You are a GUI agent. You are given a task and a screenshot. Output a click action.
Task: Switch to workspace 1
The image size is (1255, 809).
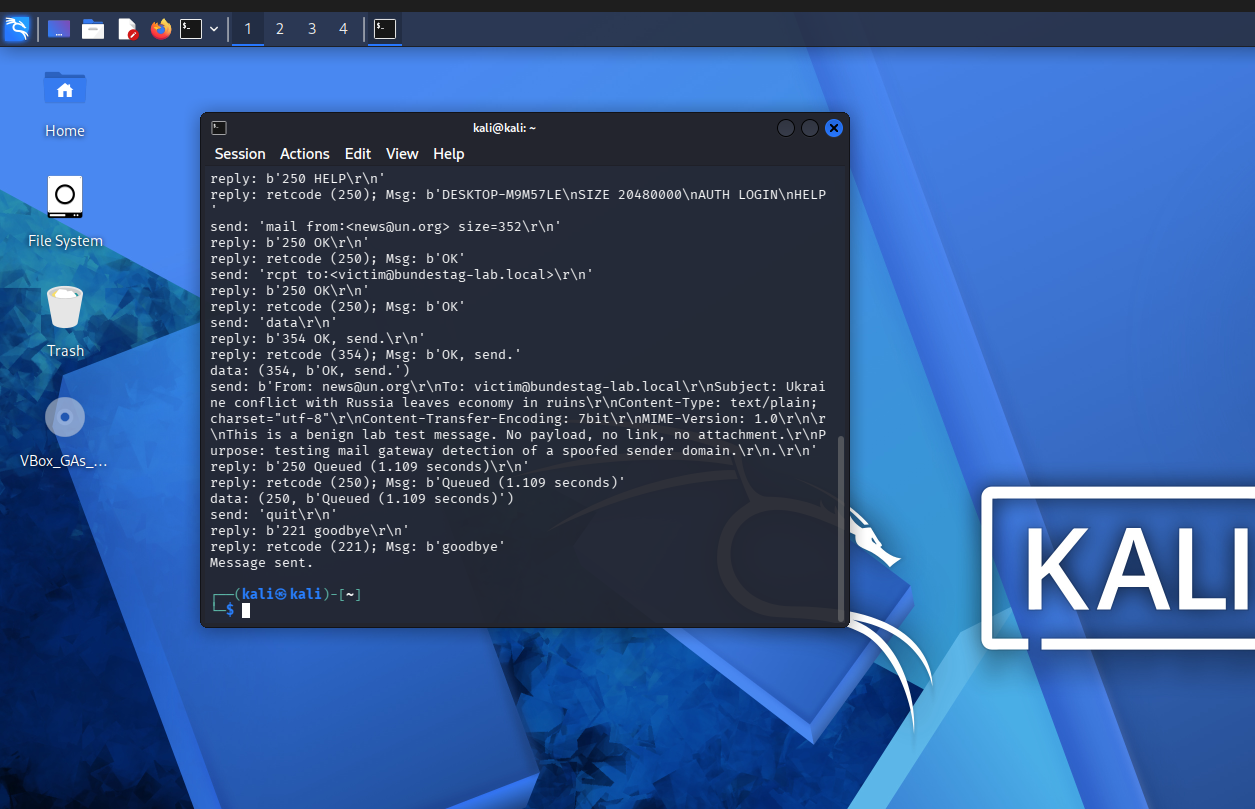tap(248, 29)
